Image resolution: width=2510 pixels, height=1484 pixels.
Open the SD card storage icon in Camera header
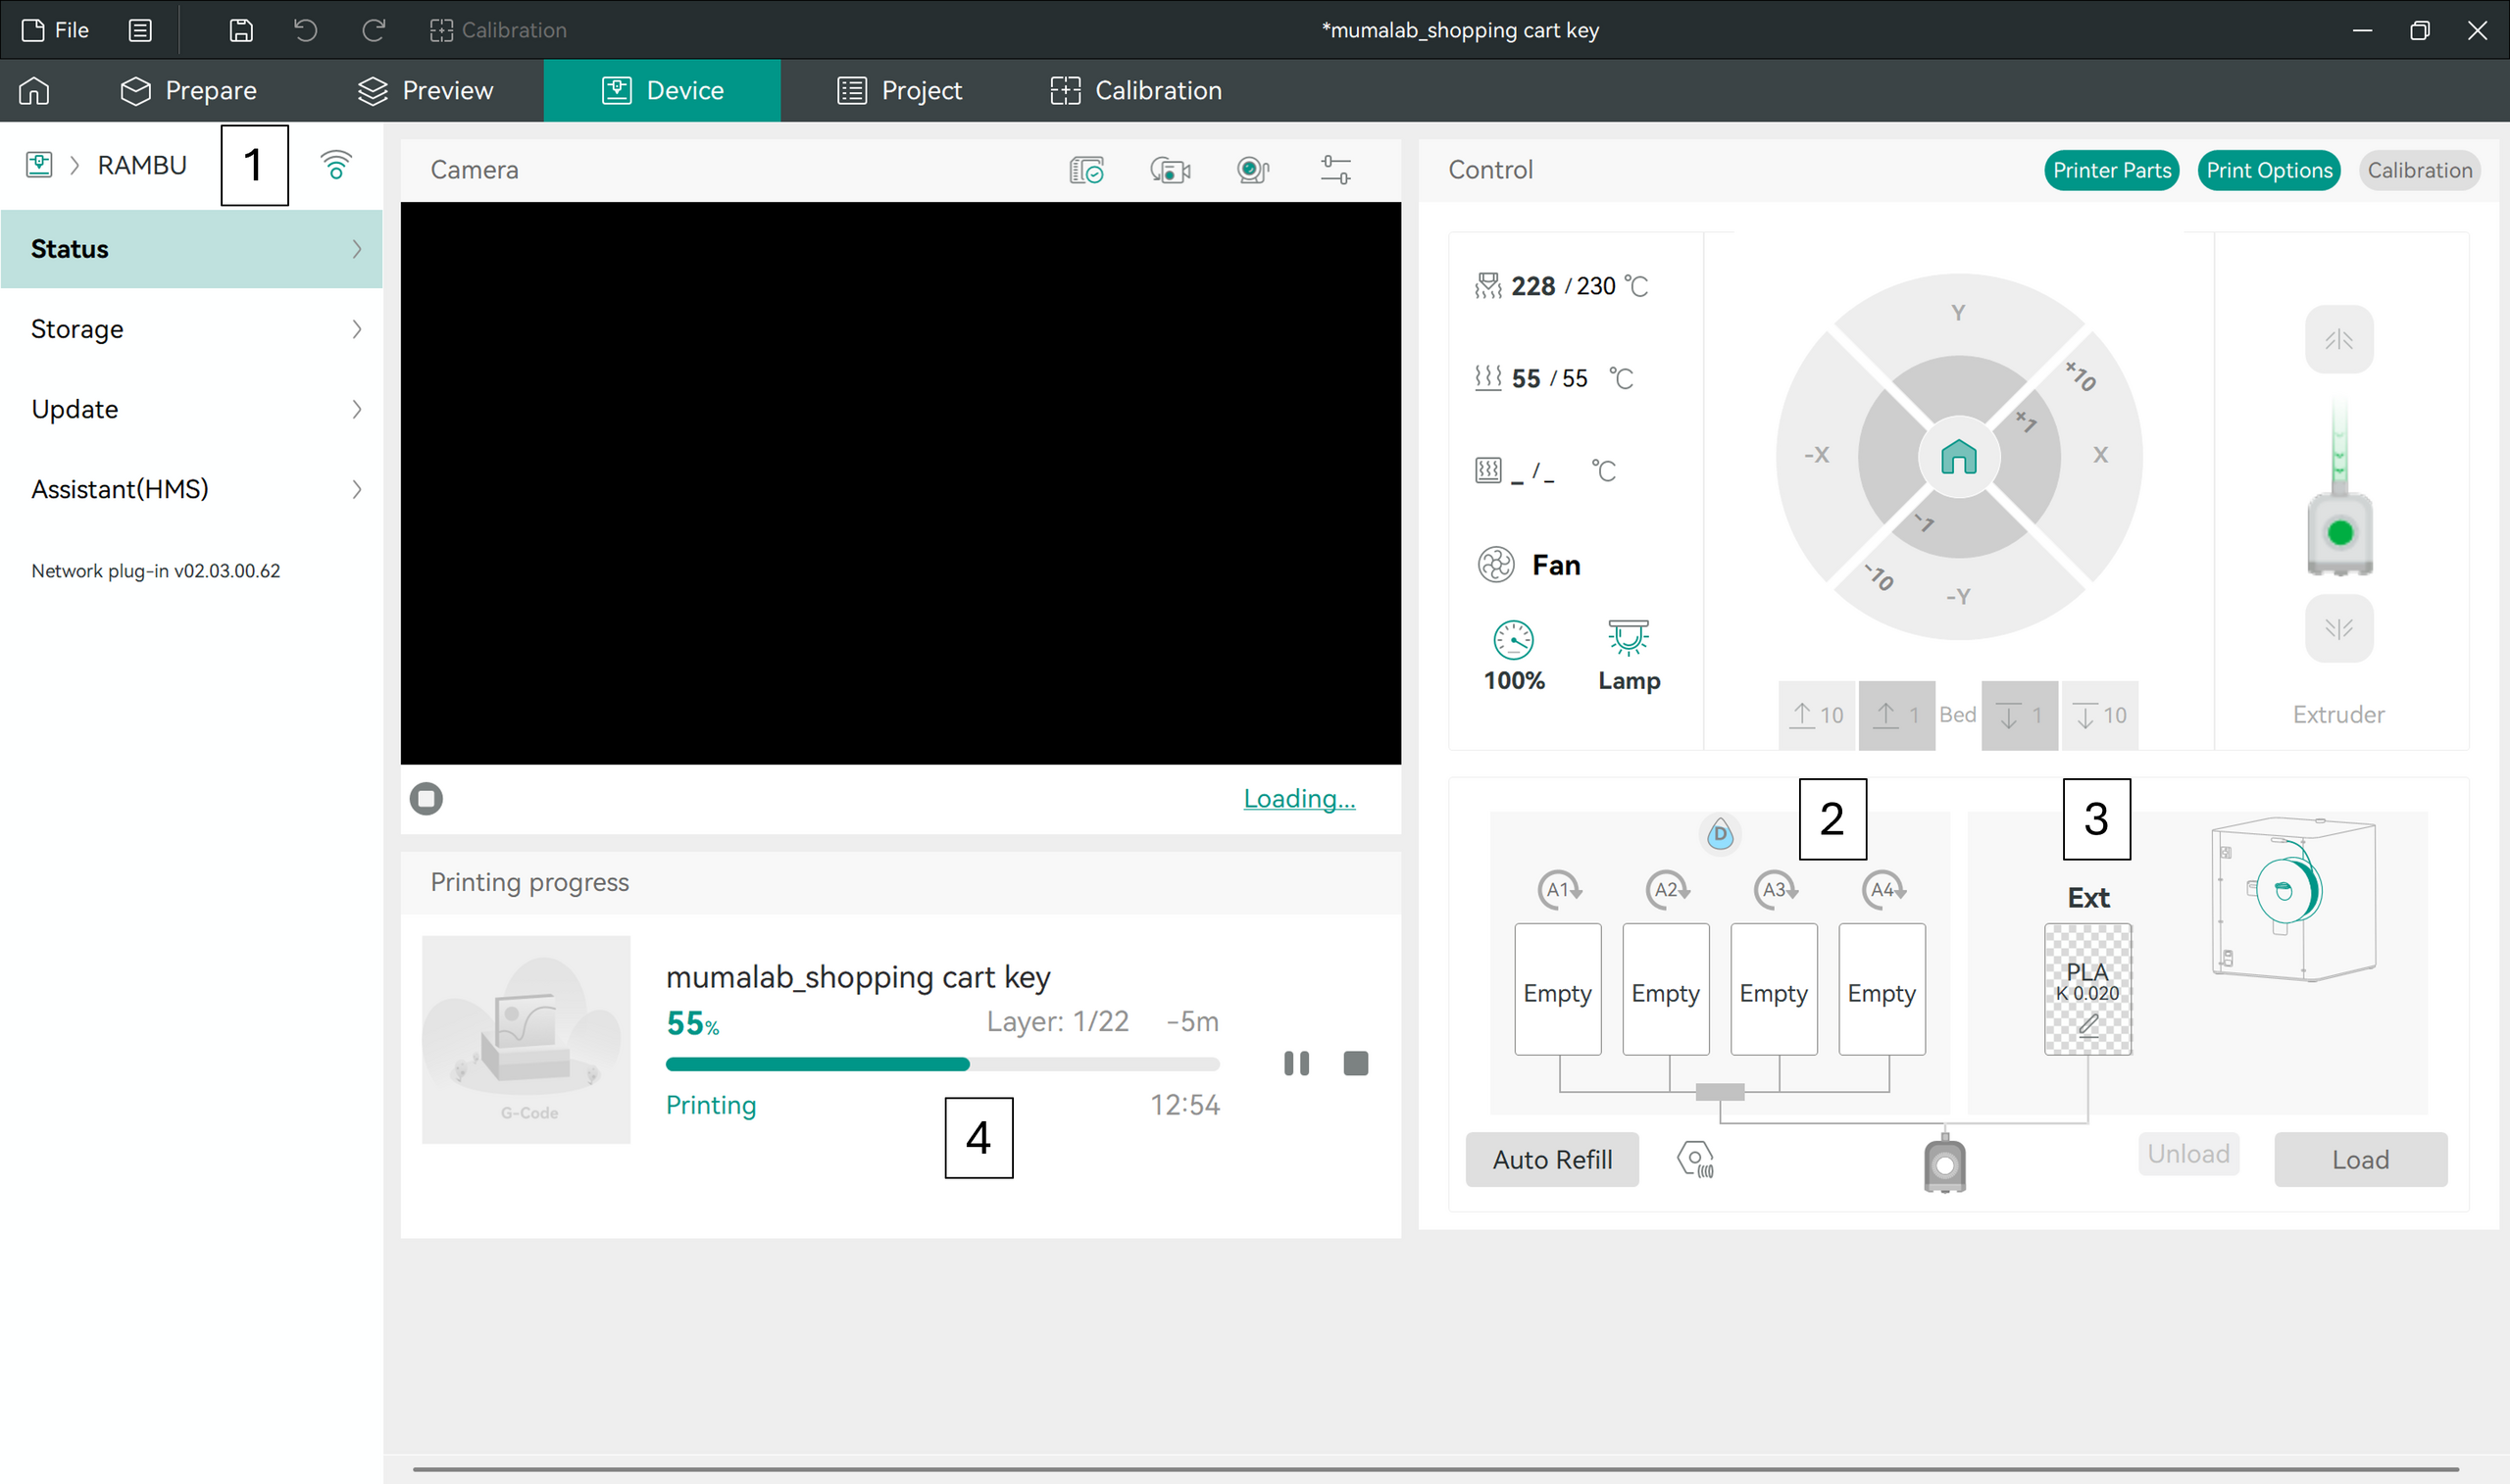click(1086, 169)
